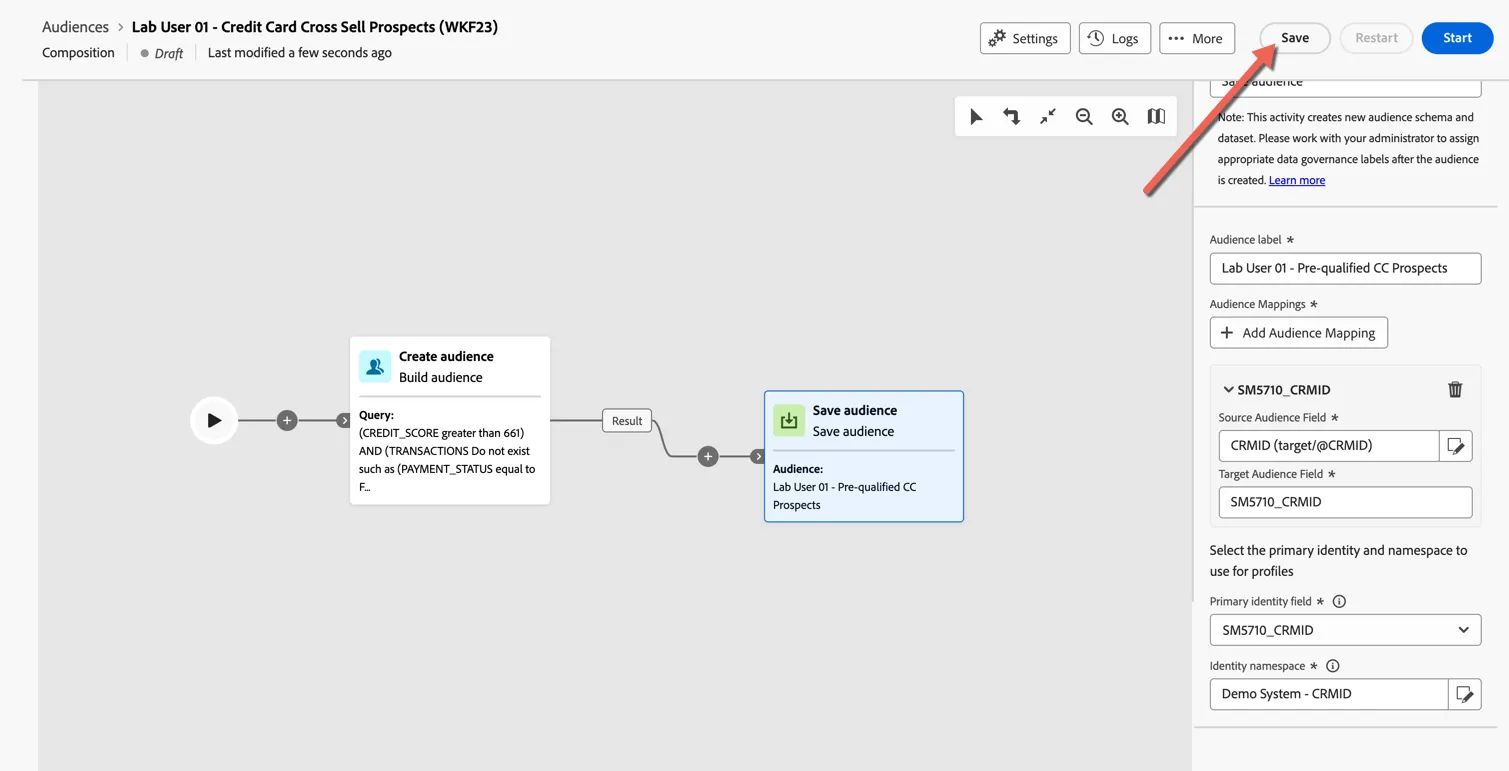Open the More actions menu
The width and height of the screenshot is (1509, 771).
(1197, 38)
